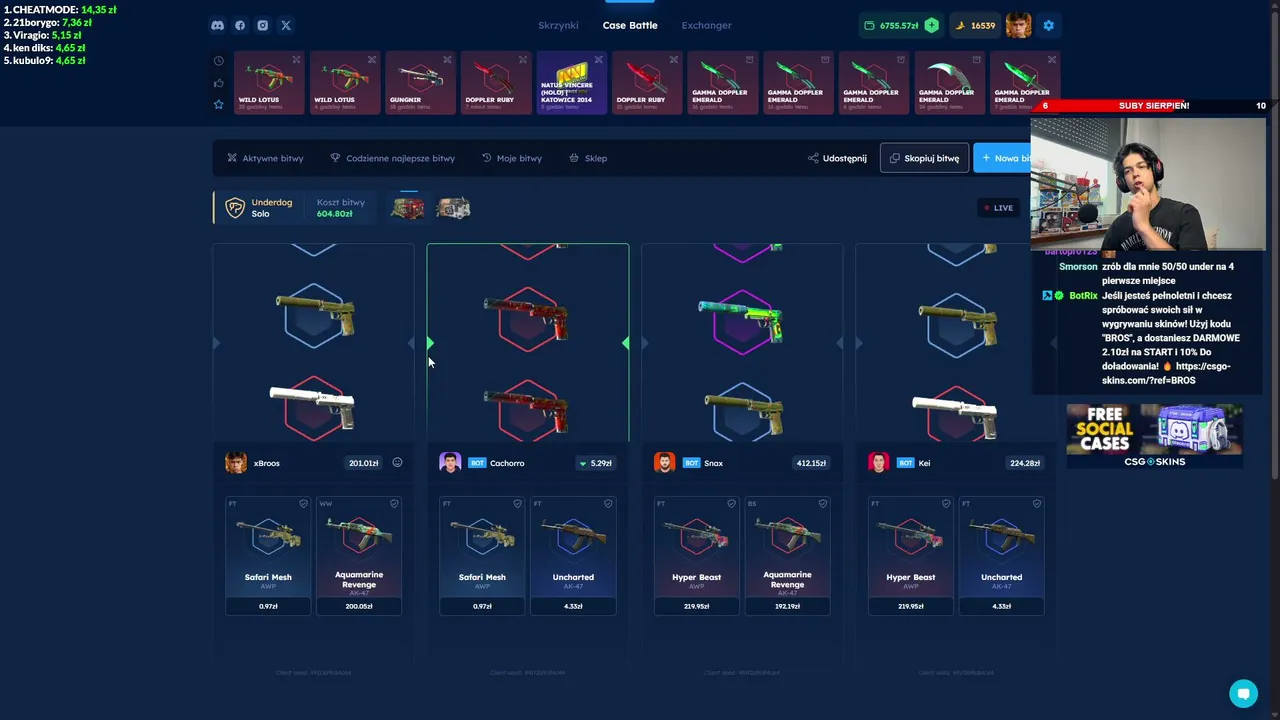
Task: Click xBroos Safari Mesh AWP card
Action: click(x=268, y=555)
